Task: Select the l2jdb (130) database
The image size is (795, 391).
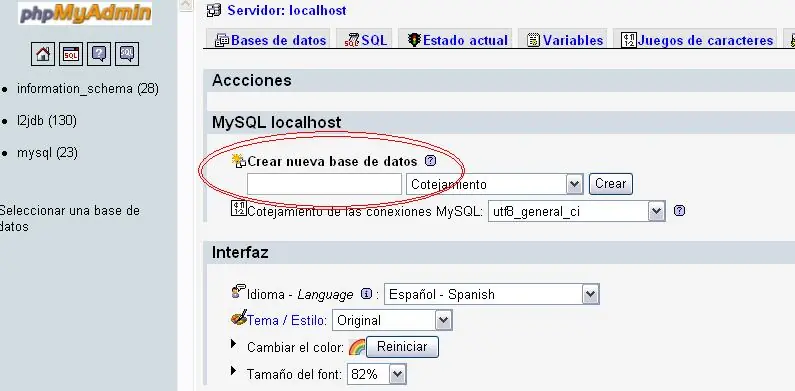Action: click(47, 121)
